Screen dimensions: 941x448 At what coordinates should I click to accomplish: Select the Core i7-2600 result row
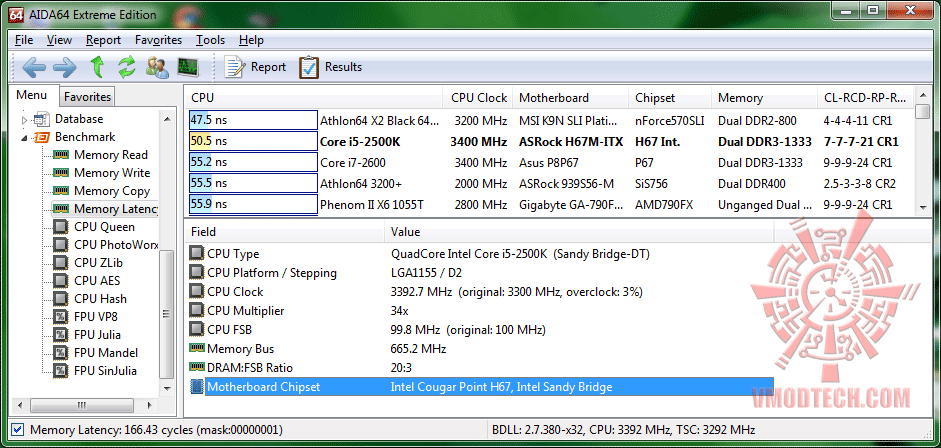tap(551, 163)
